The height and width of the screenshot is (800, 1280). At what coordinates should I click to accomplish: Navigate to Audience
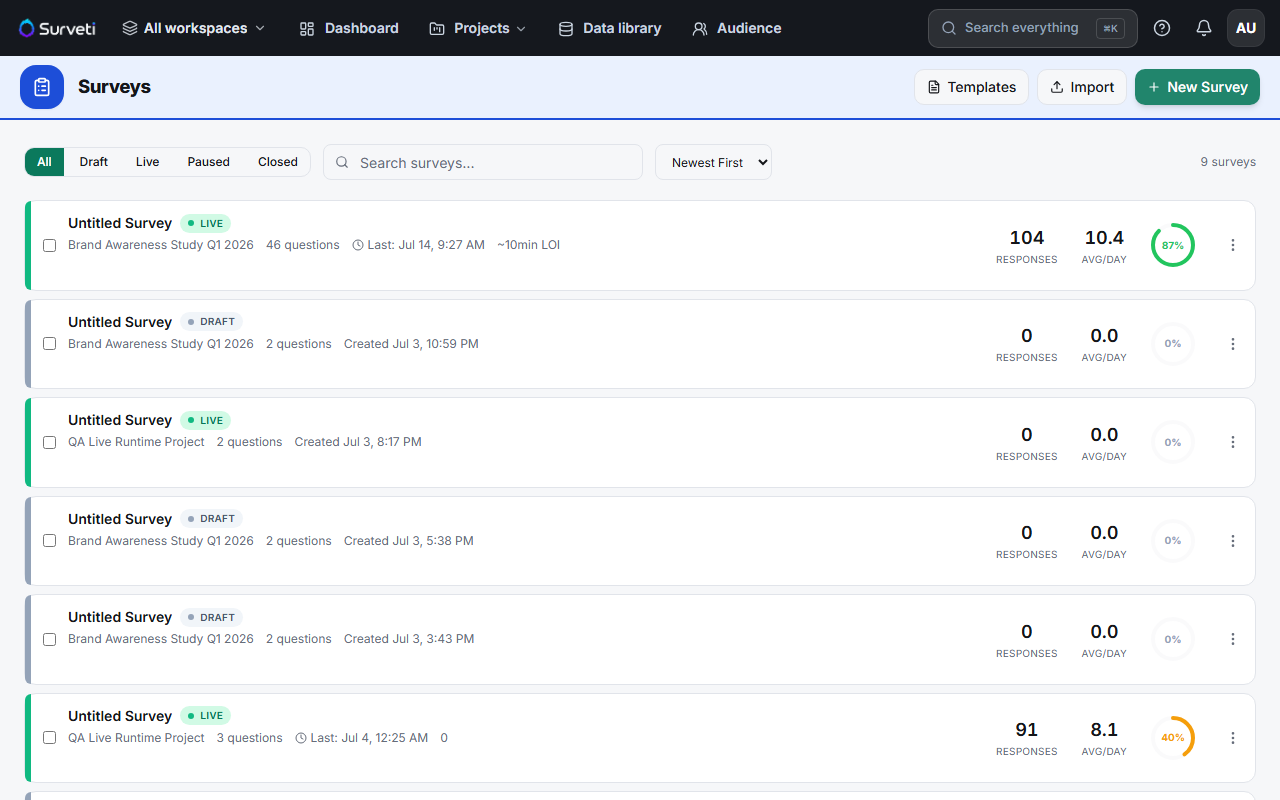(736, 28)
